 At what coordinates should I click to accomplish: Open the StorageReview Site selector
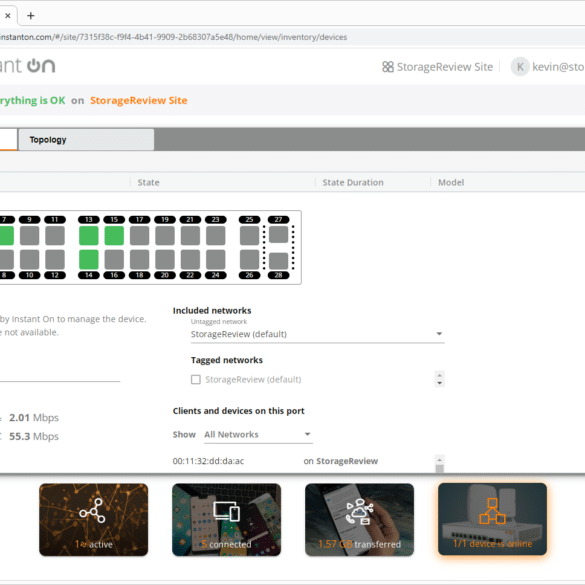(444, 67)
